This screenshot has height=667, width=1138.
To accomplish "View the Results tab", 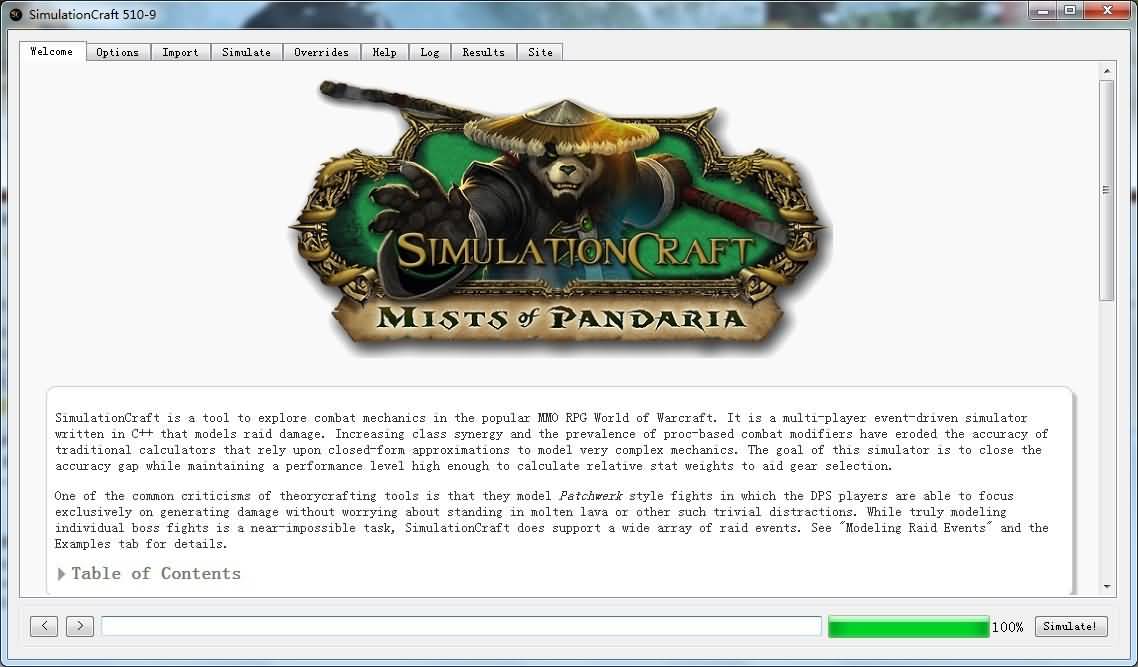I will 483,52.
